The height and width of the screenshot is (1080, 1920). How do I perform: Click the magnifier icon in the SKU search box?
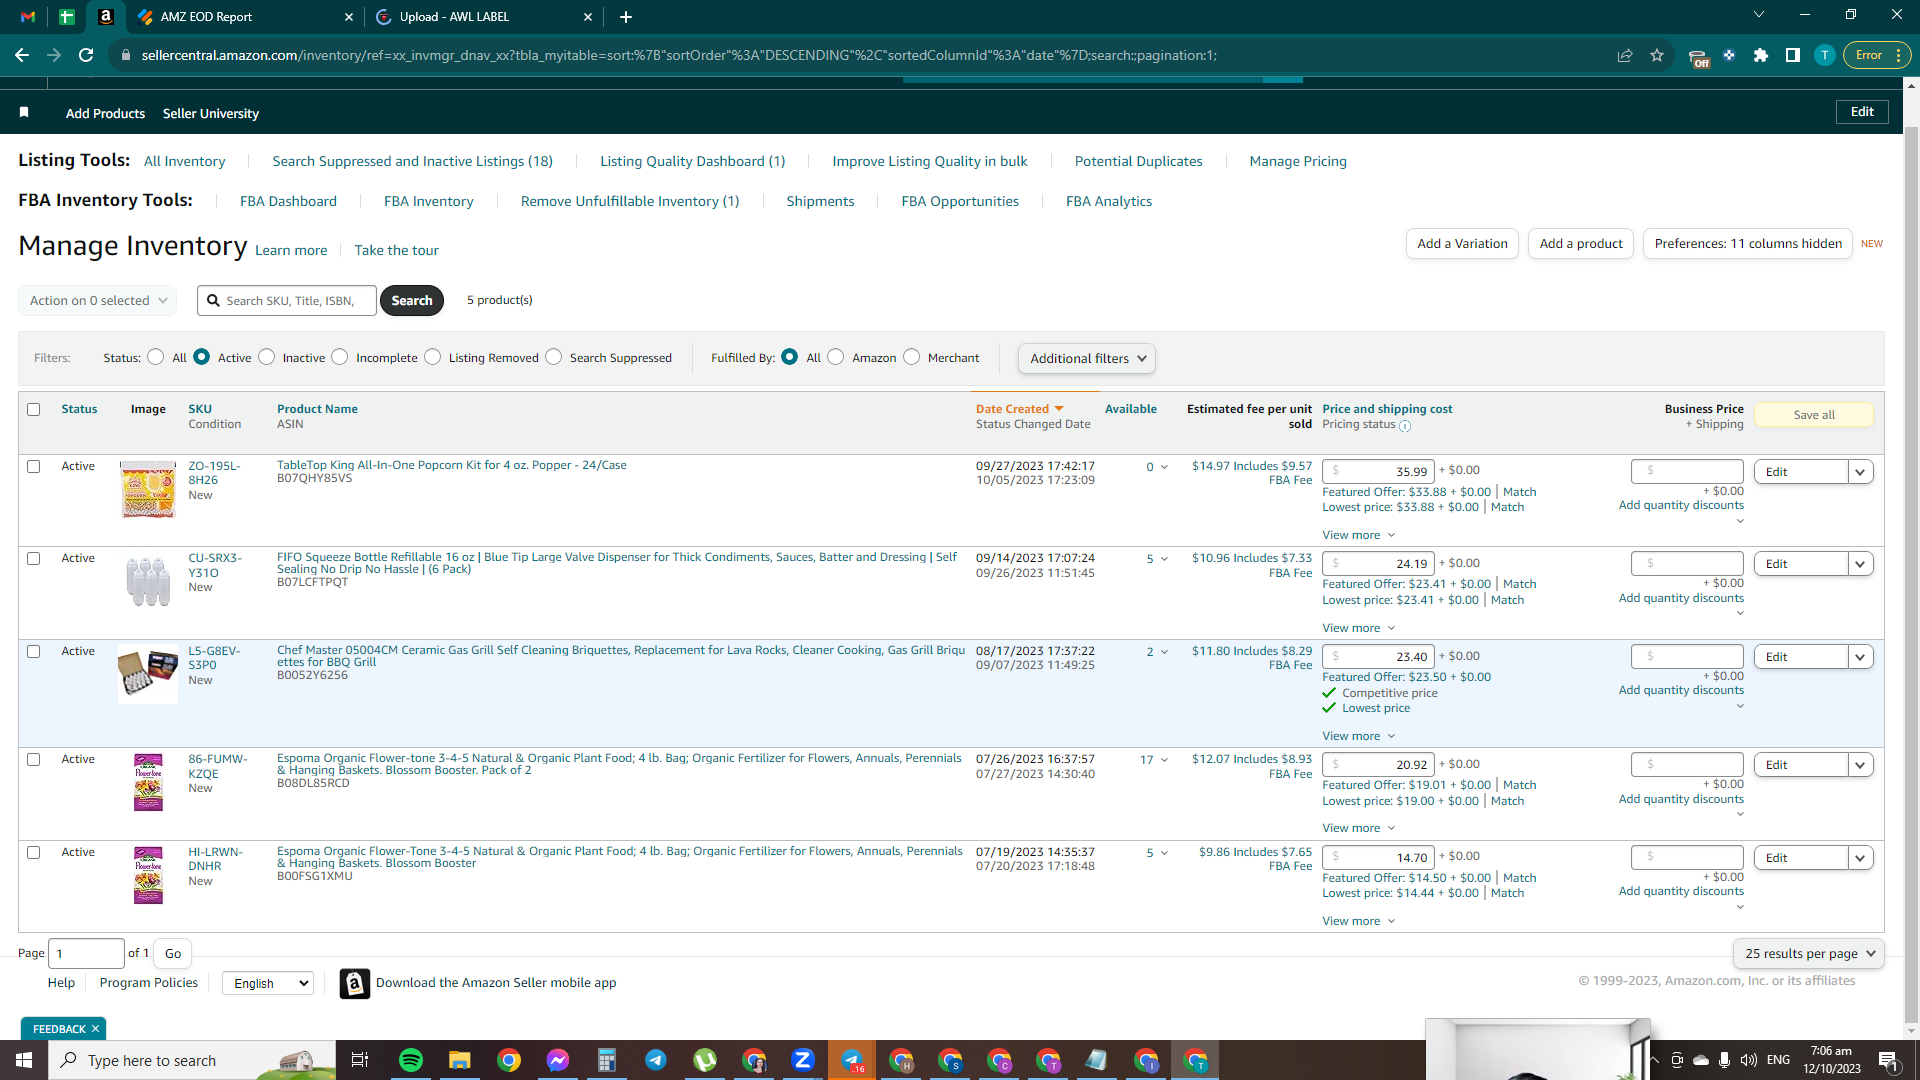213,300
